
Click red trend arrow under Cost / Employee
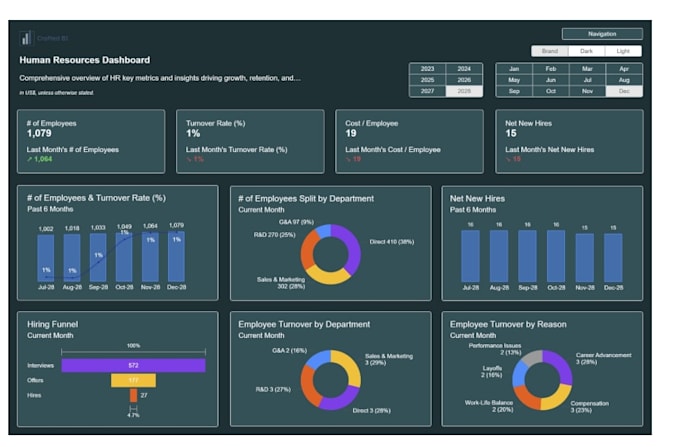[x=348, y=159]
